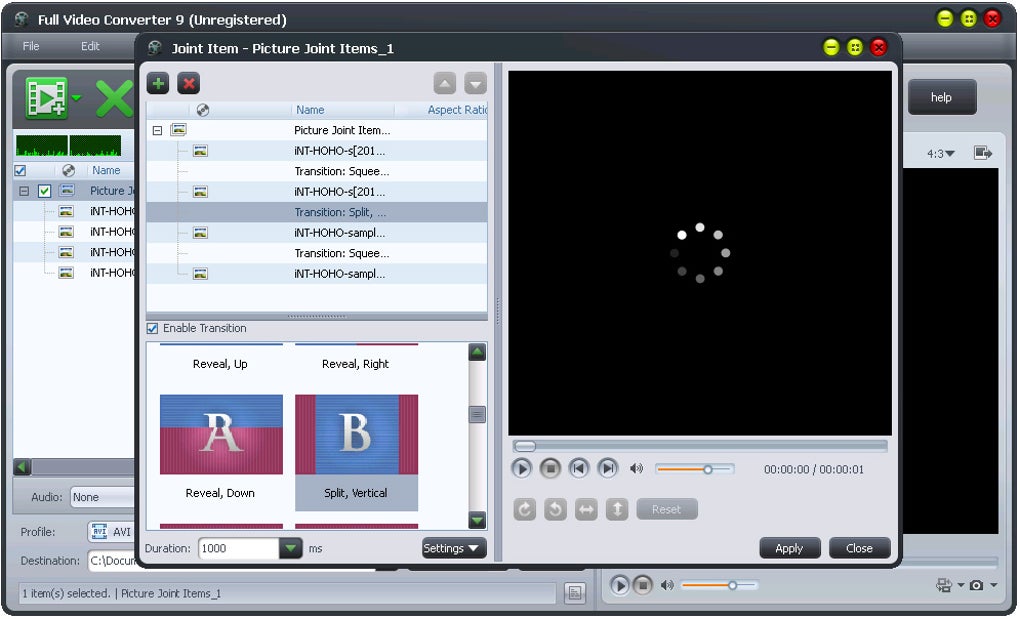Mute the speaker icon in the Joint Item preview
1020x619 pixels.
click(636, 468)
